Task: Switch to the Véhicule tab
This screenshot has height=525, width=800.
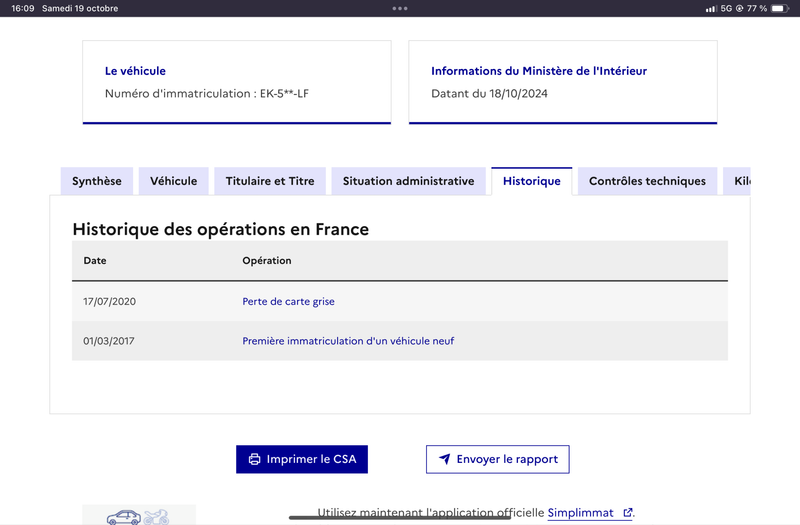Action: (x=173, y=181)
